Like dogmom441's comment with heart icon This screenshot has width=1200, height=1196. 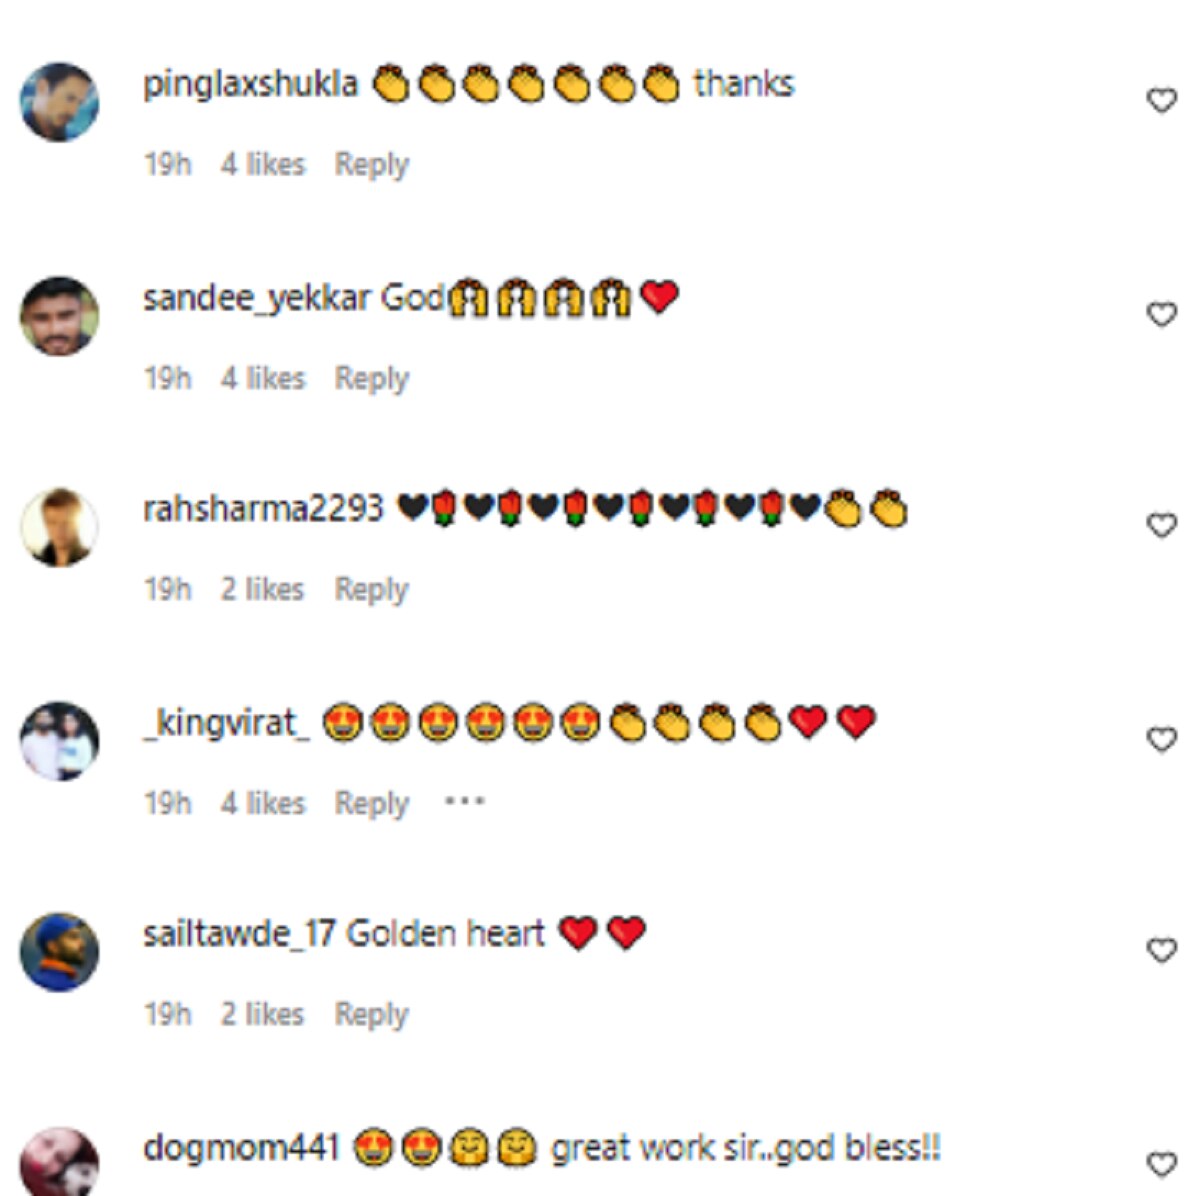pos(1161,1164)
